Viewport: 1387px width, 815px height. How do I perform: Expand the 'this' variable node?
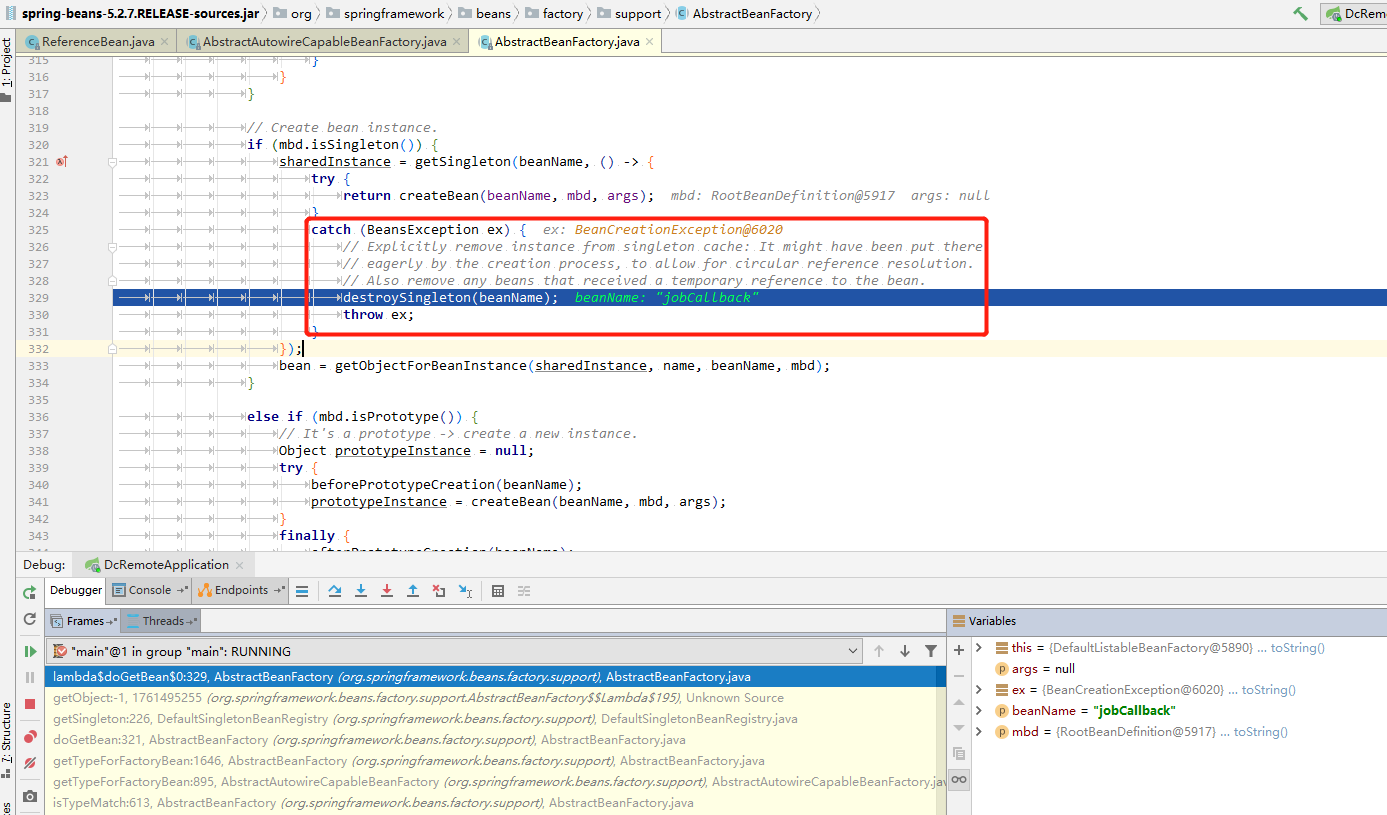[x=980, y=648]
